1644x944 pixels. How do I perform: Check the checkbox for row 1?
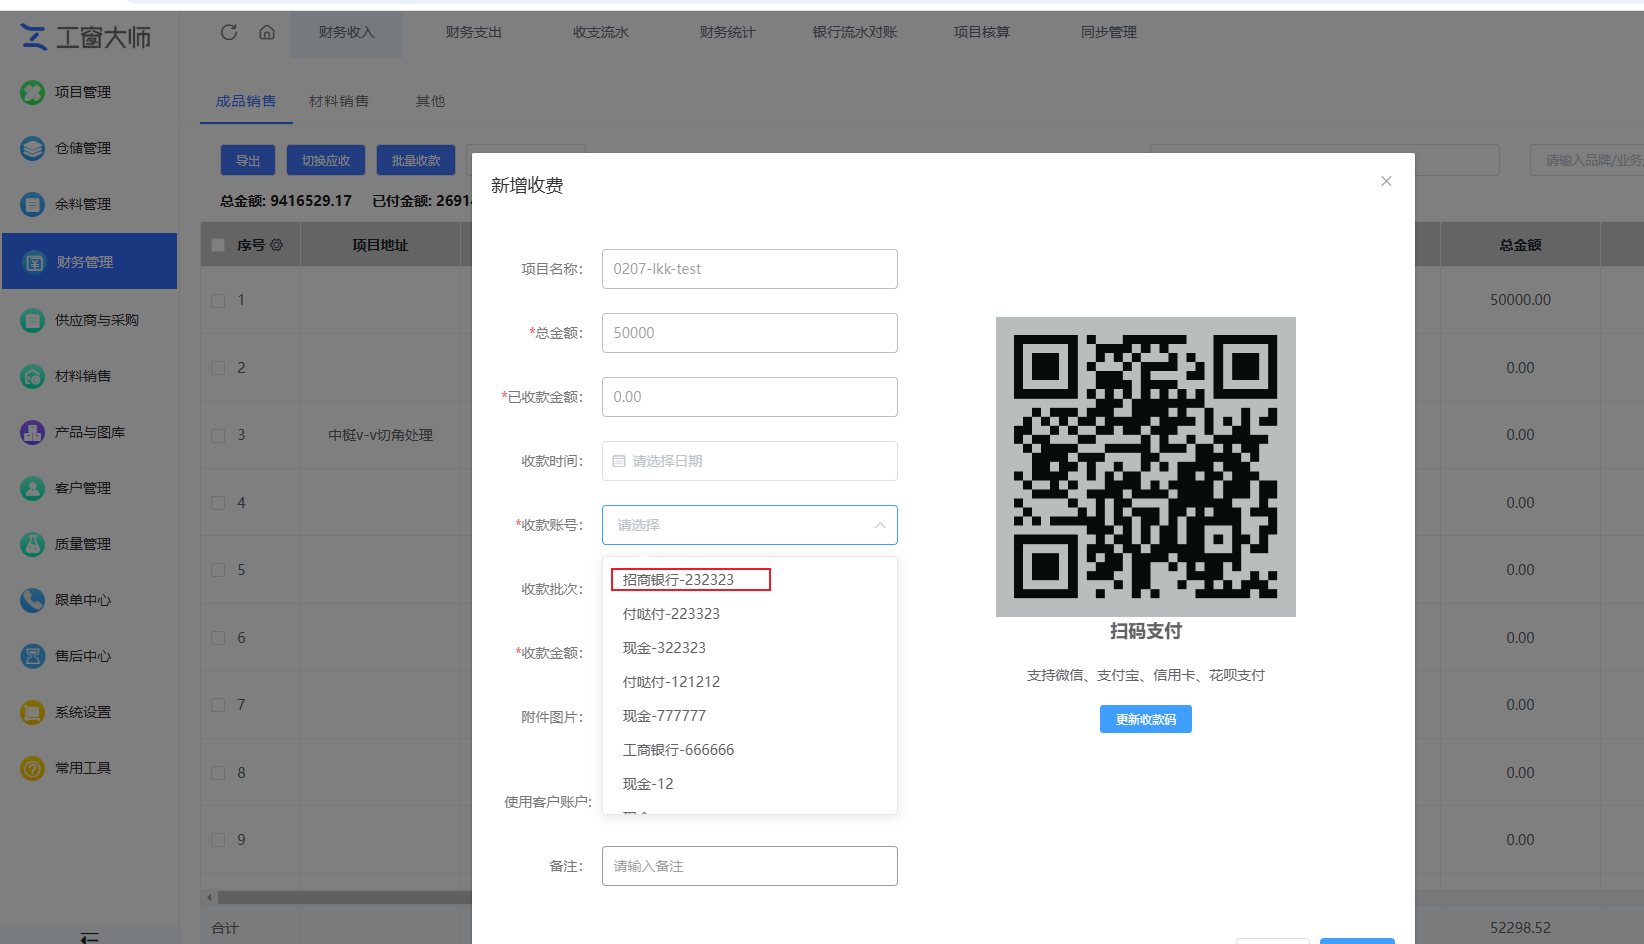click(x=218, y=300)
